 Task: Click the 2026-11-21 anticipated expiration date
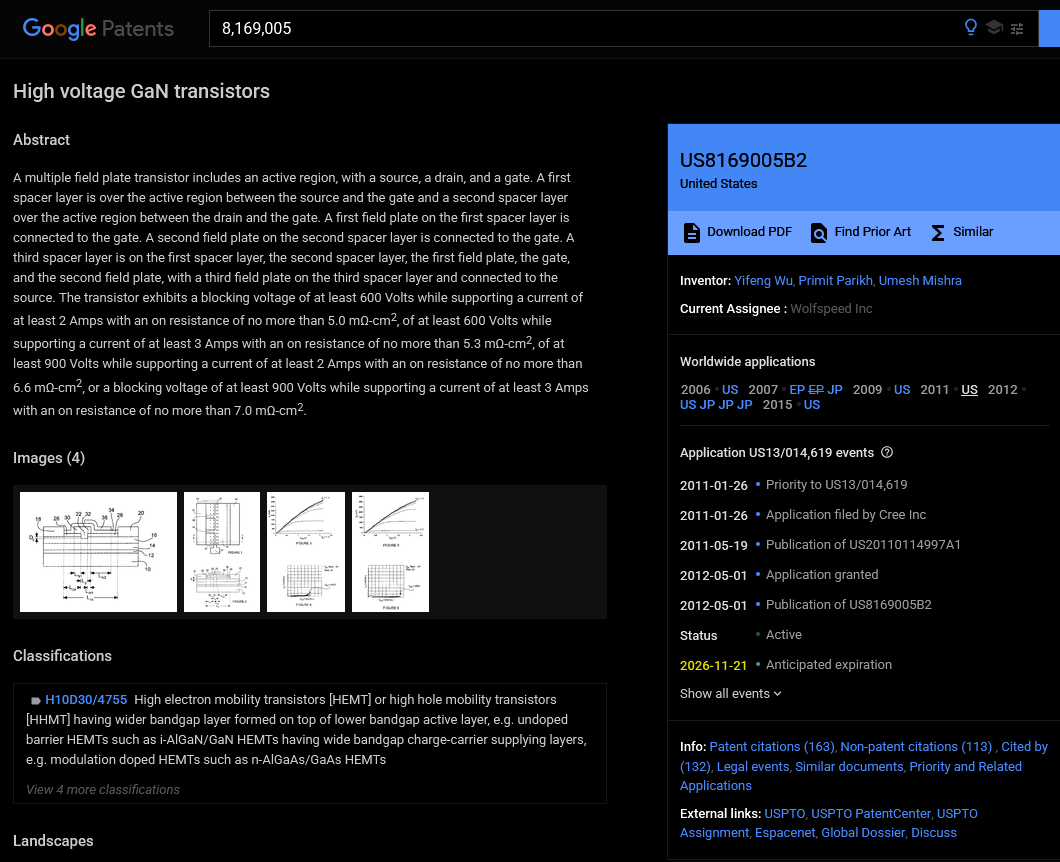[x=713, y=665]
